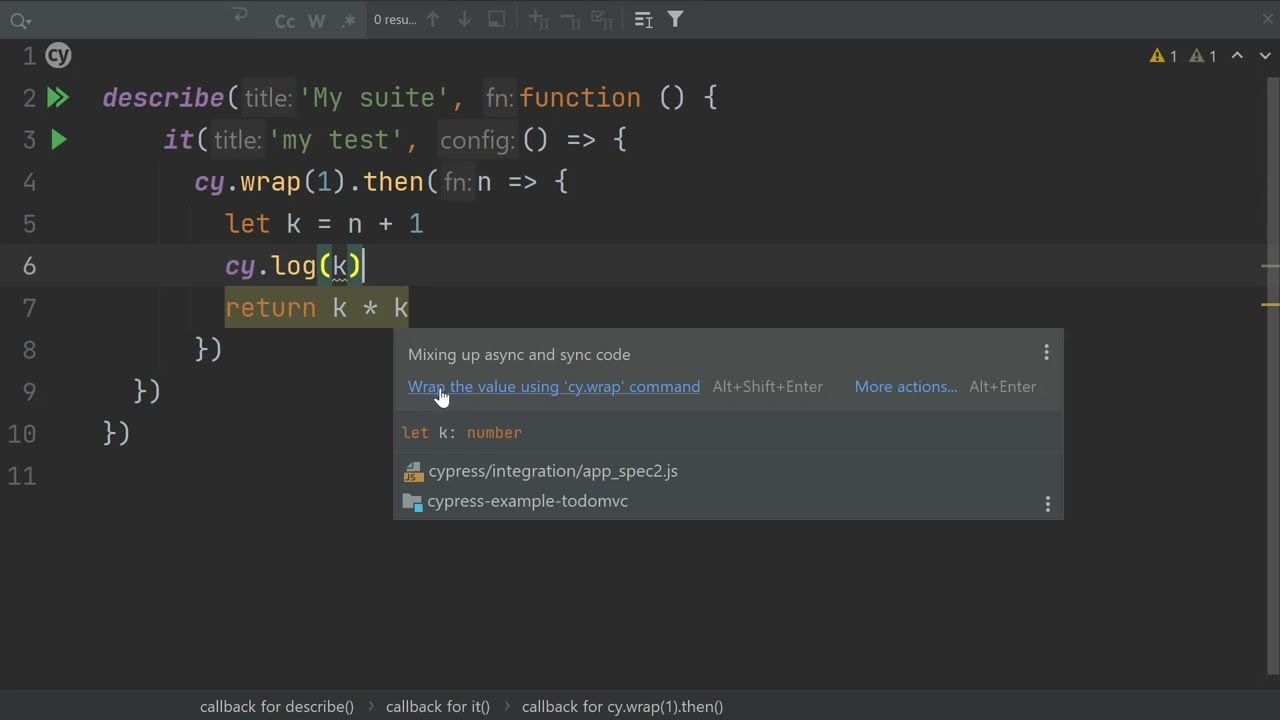Click 'Mixing up async and sync code' message

point(519,355)
